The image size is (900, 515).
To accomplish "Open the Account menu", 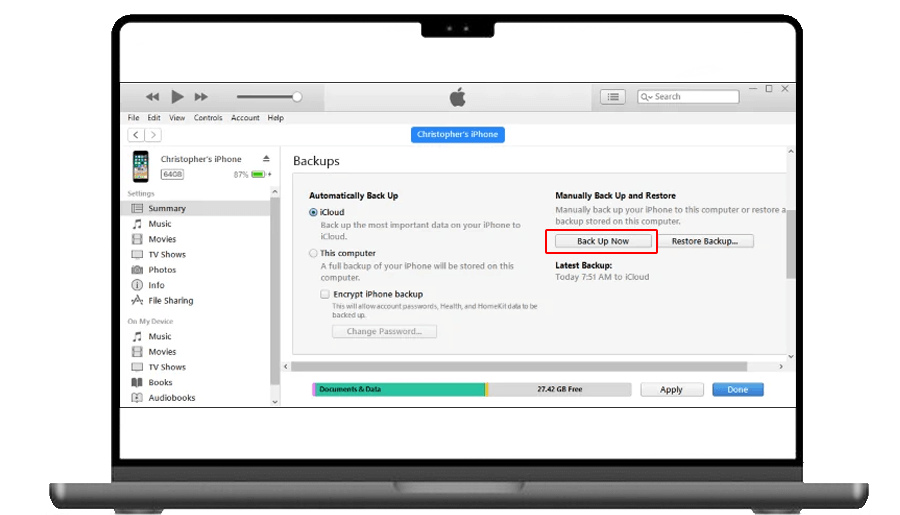I will 245,118.
